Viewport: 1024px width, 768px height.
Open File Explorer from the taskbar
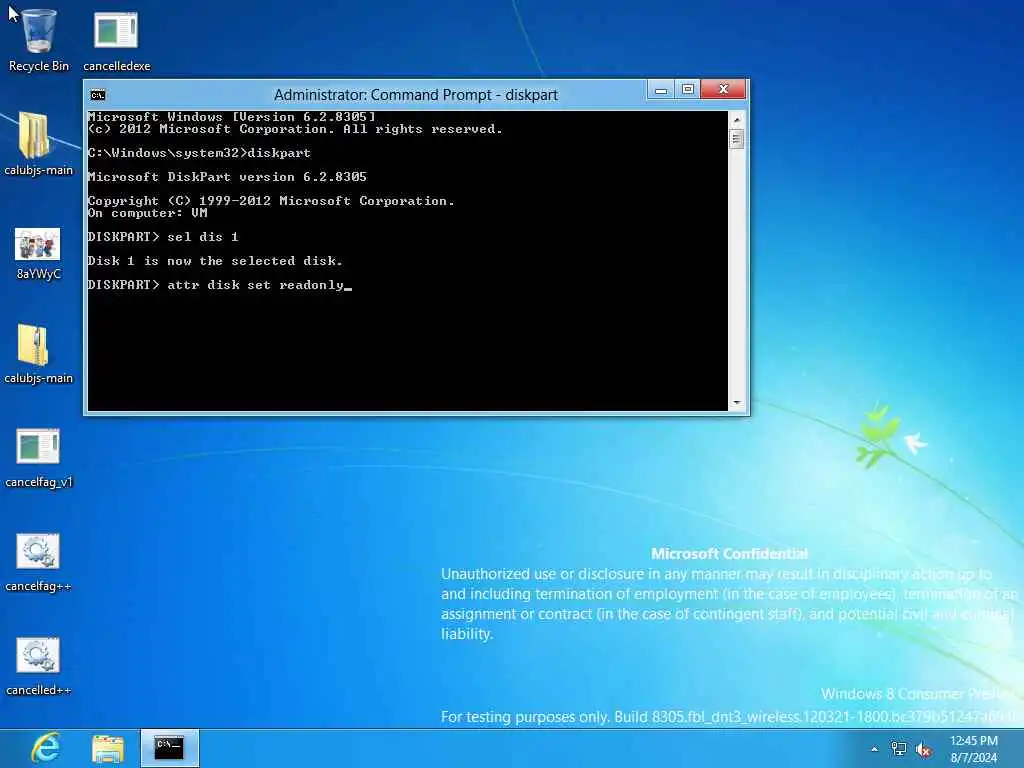[108, 749]
